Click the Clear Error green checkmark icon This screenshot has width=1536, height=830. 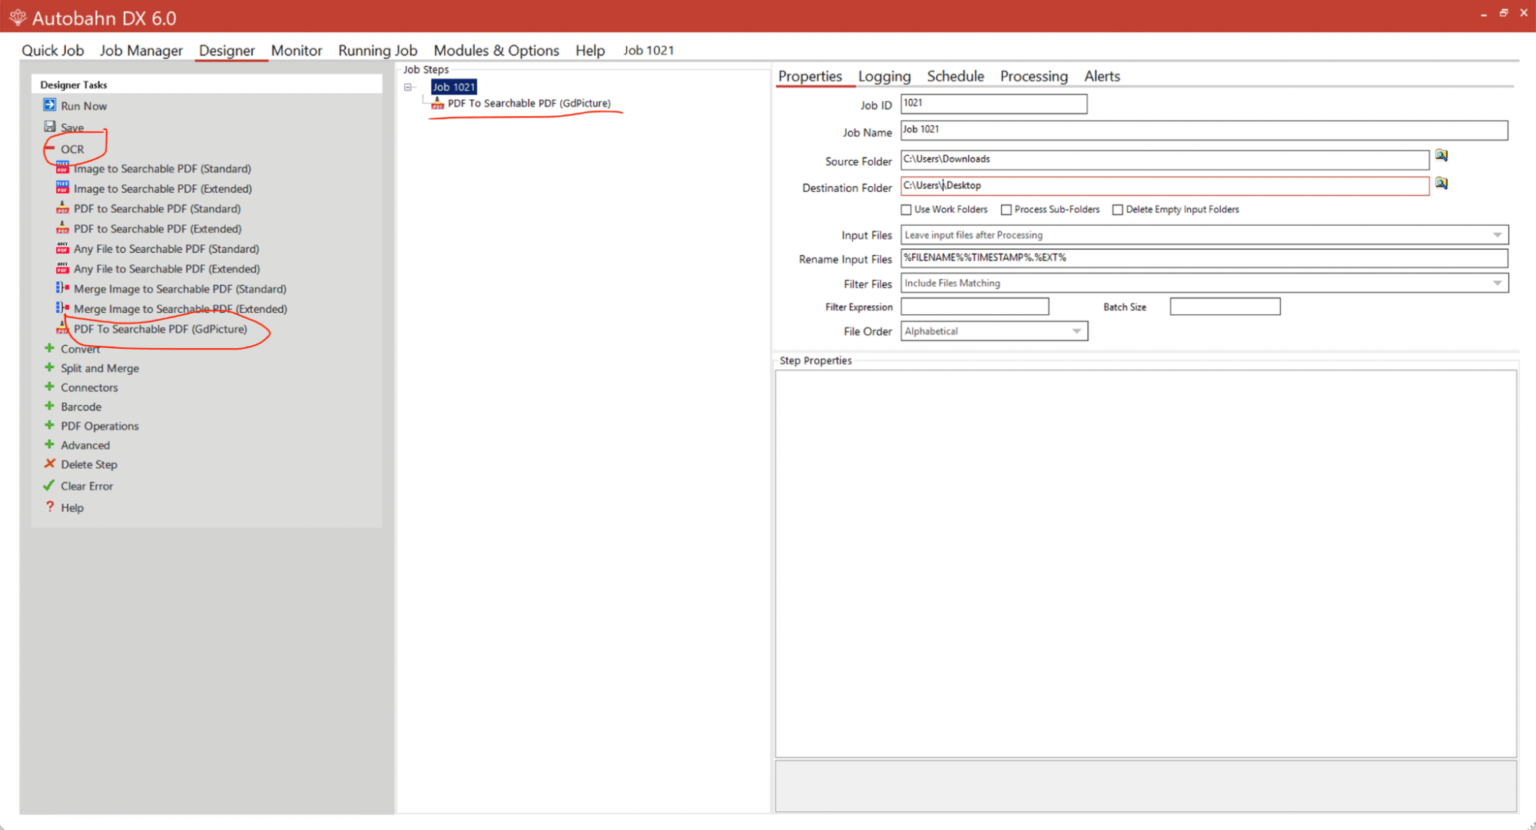47,486
